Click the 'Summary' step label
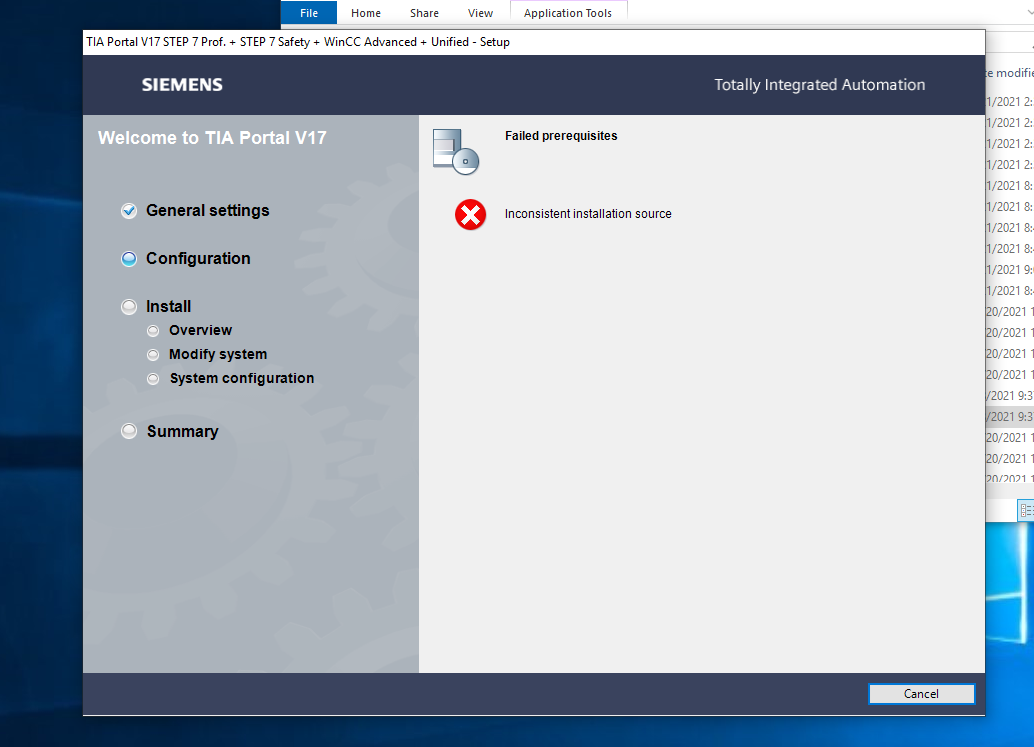The image size is (1034, 747). point(183,431)
